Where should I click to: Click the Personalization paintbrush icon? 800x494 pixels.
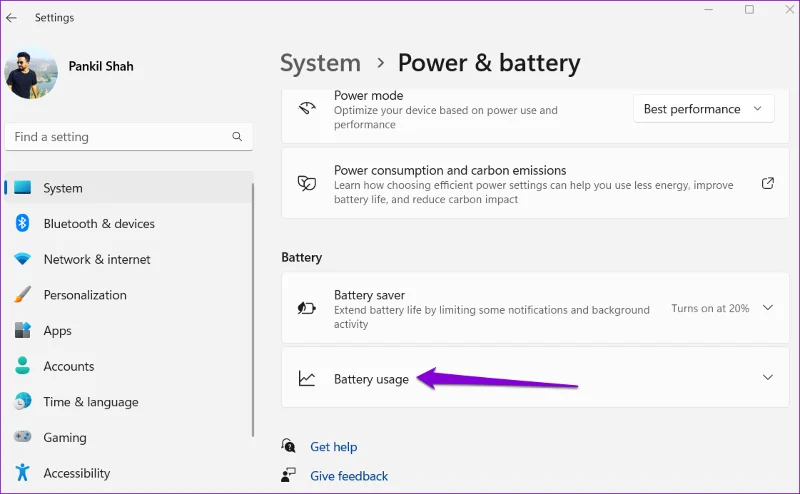(22, 294)
